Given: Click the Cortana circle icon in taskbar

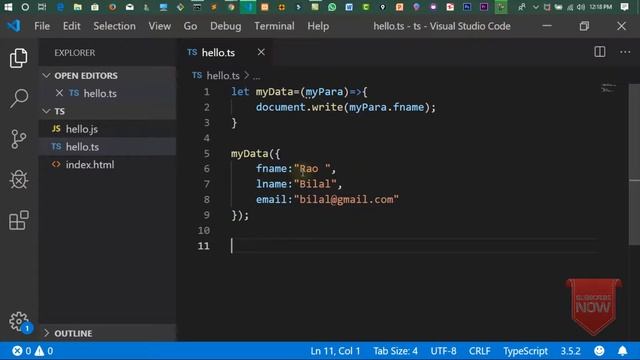Looking at the screenshot, I should (x=25, y=7).
